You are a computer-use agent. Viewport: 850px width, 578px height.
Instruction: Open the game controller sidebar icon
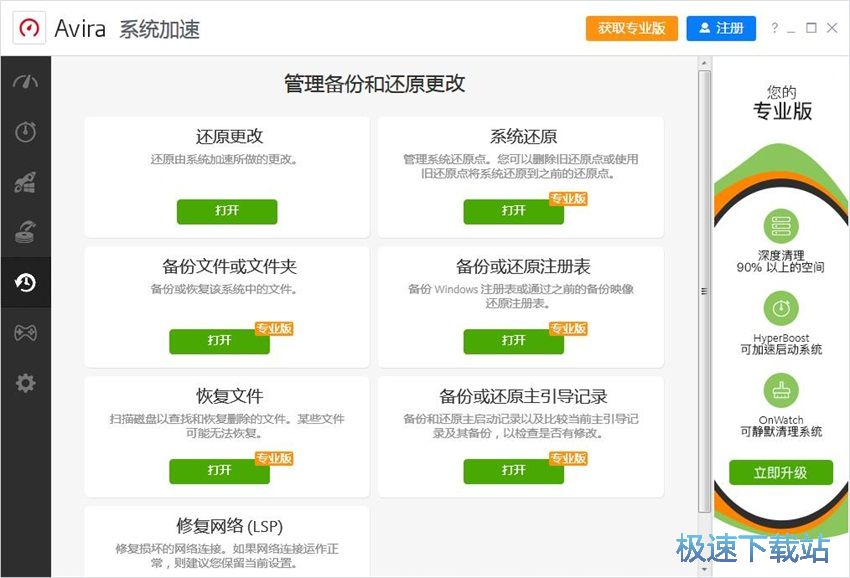pyautogui.click(x=25, y=332)
